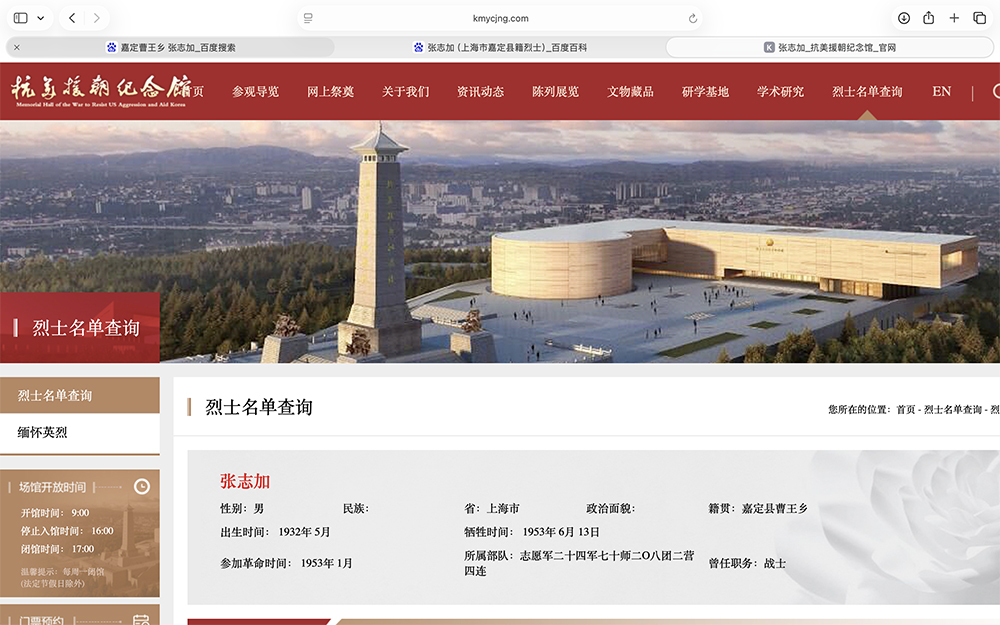The height and width of the screenshot is (625, 1000).
Task: Click the 所属部队 志愿军二十四军 text
Action: [x=579, y=563]
